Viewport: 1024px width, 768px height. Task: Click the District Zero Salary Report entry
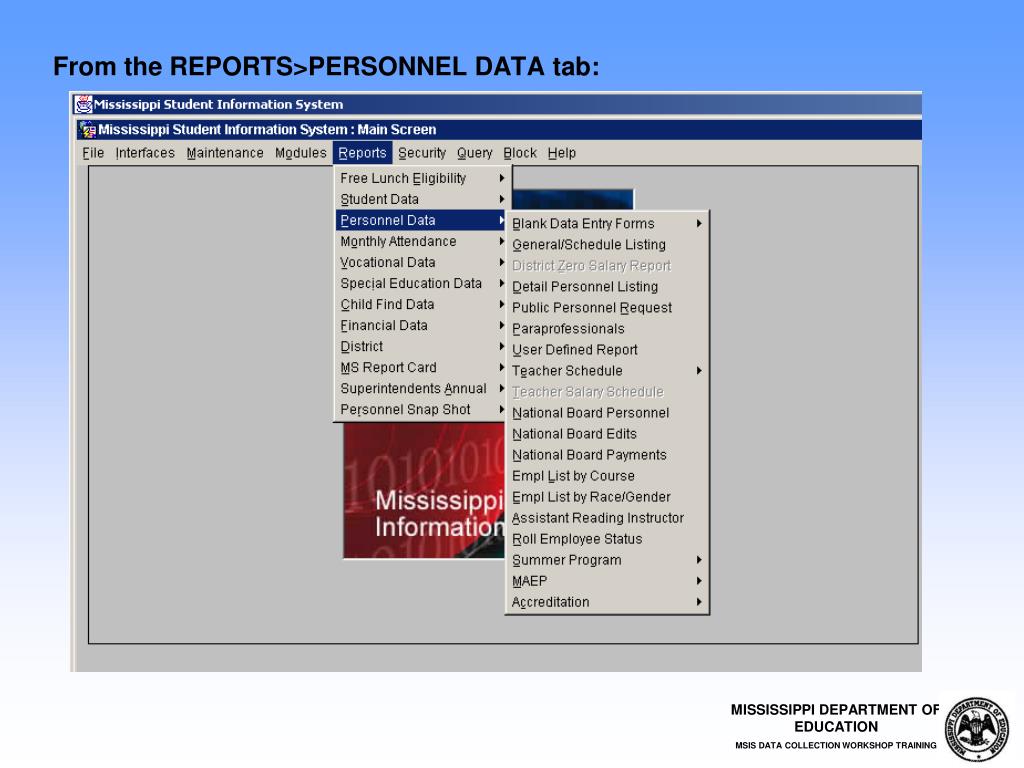click(607, 266)
